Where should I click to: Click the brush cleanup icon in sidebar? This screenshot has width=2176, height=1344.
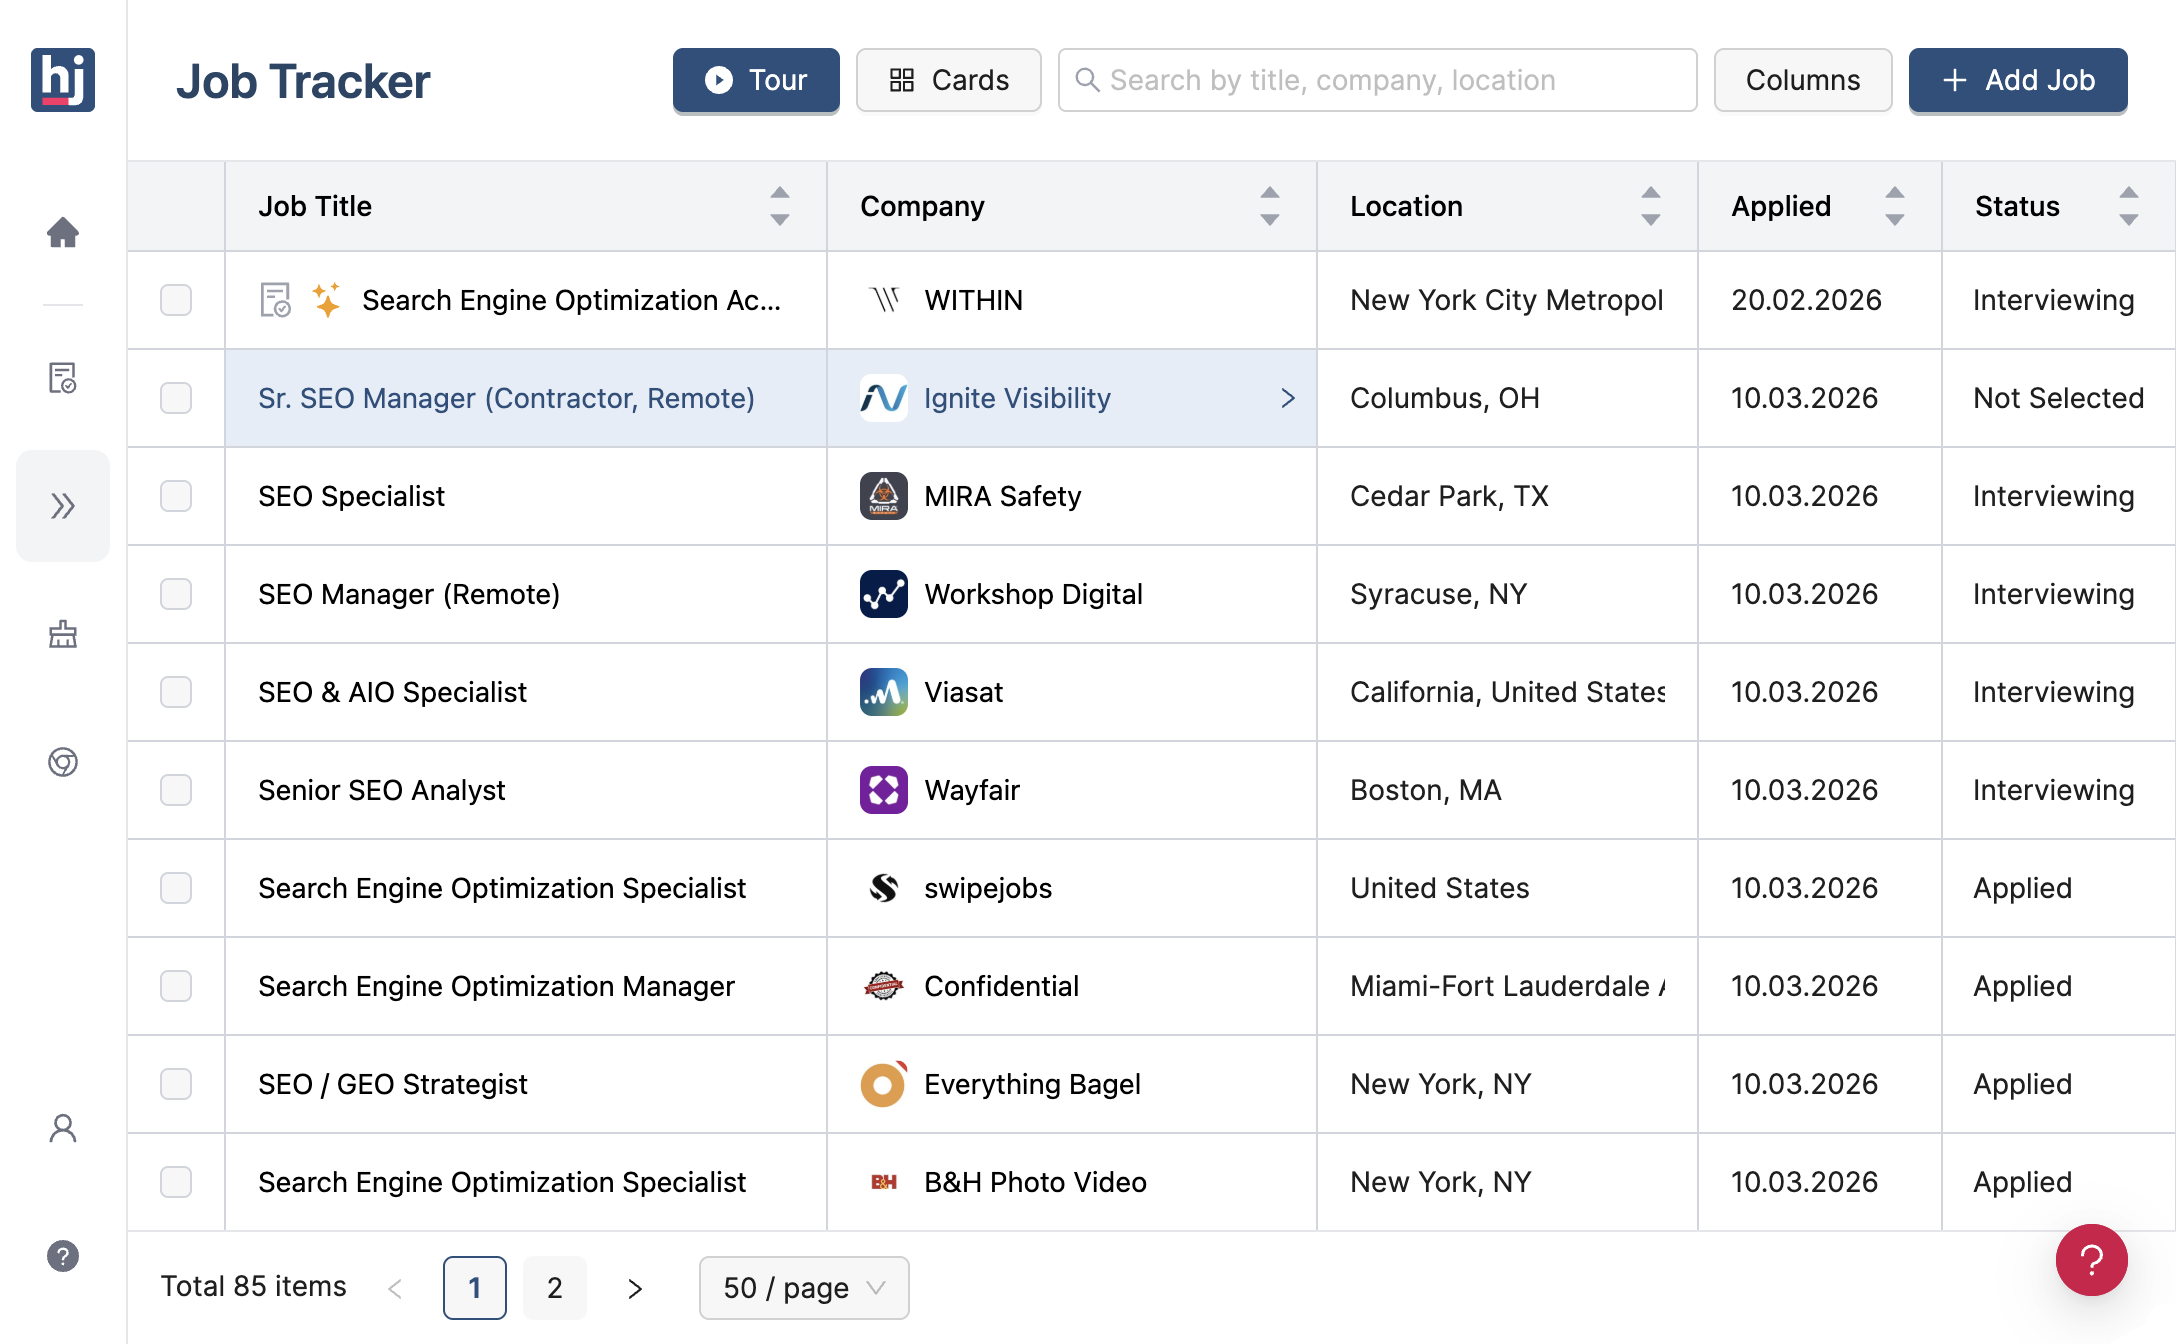coord(63,635)
